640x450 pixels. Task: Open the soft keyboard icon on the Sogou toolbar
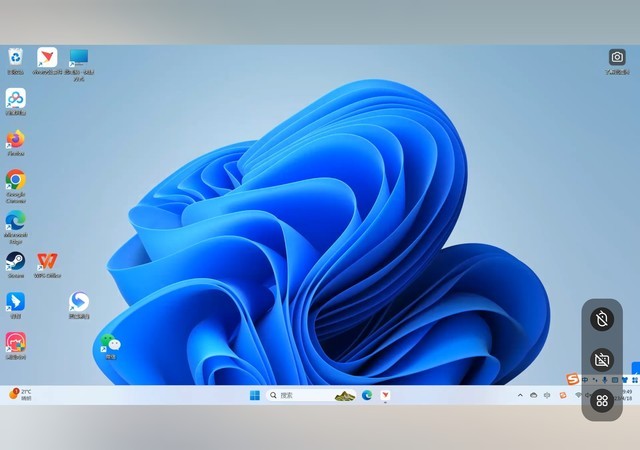click(x=615, y=380)
